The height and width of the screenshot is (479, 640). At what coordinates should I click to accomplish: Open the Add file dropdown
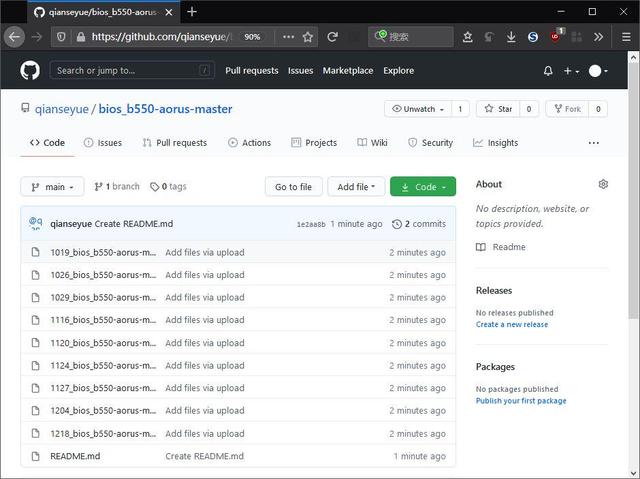[x=356, y=187]
